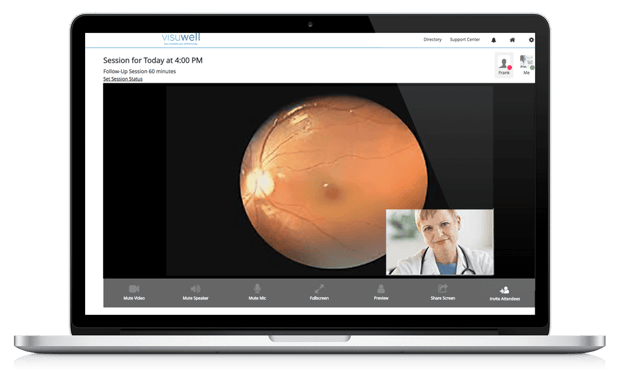The width and height of the screenshot is (620, 372).
Task: Open settings with the gear icon
Action: click(x=531, y=40)
